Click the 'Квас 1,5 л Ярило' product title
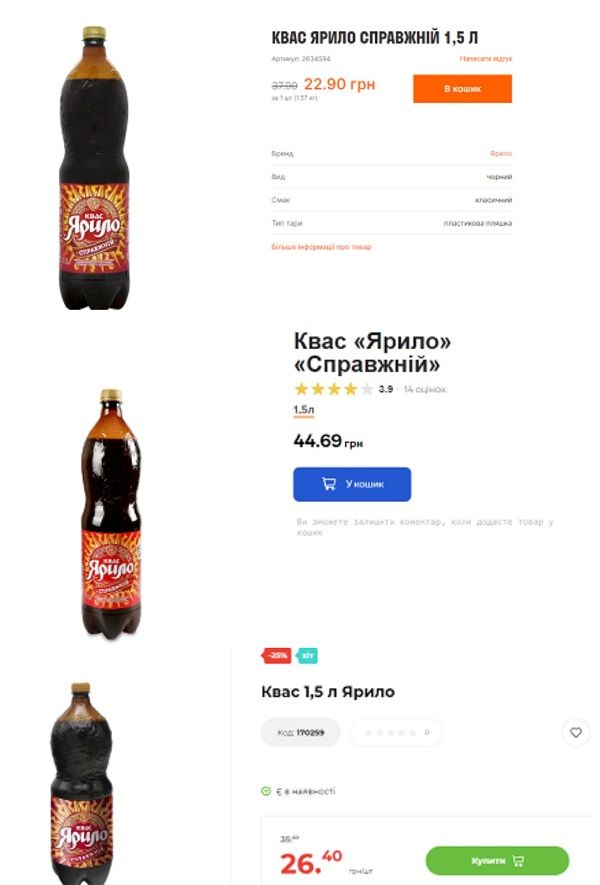This screenshot has width=600, height=885. coord(328,692)
